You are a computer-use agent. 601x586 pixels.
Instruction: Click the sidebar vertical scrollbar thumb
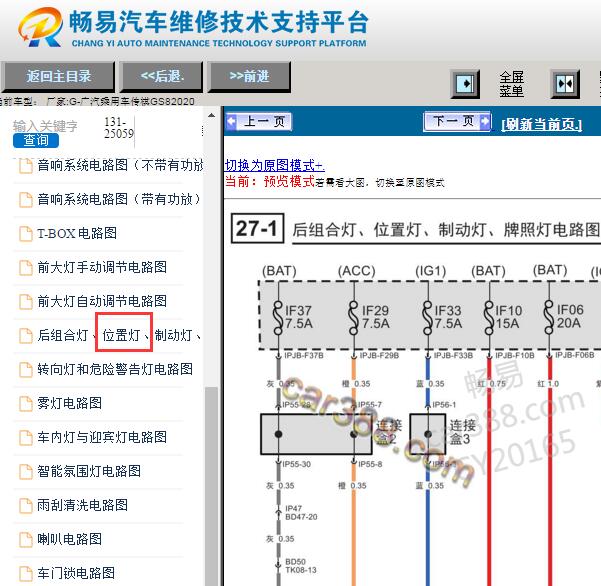click(211, 486)
